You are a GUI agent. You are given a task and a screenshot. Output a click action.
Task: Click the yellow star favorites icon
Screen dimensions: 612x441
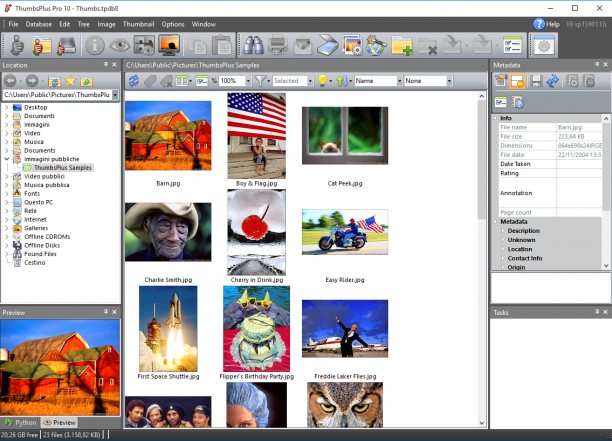tap(71, 81)
